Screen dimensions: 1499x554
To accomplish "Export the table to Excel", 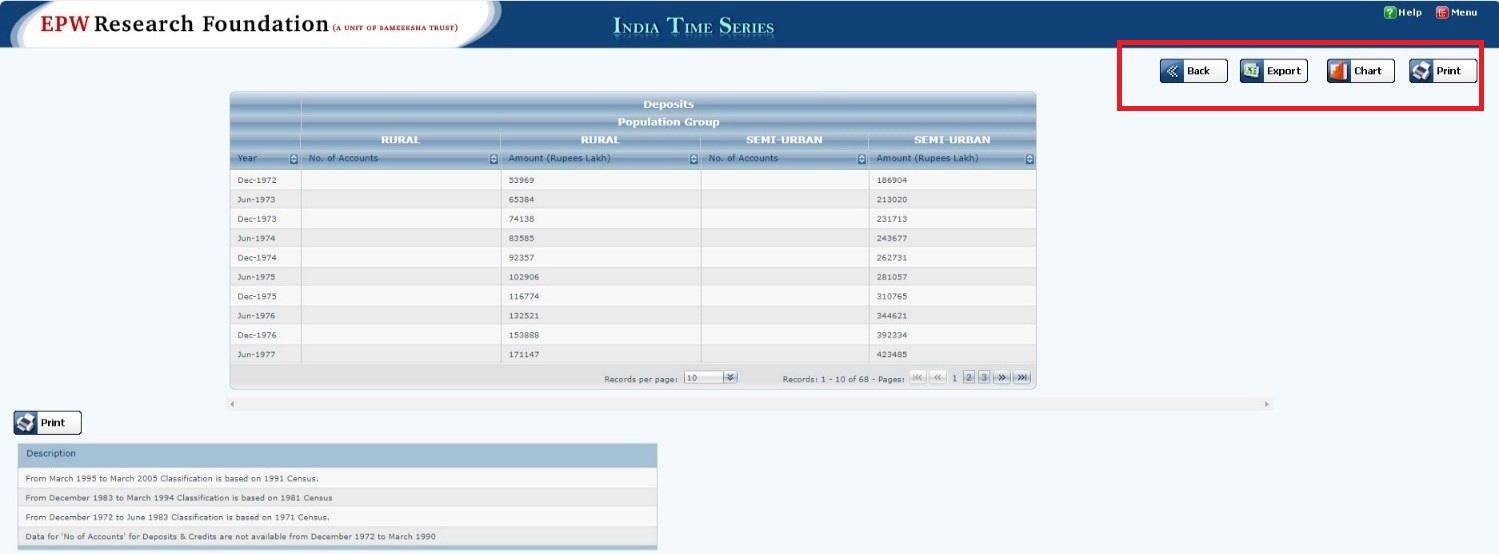I will (1273, 71).
